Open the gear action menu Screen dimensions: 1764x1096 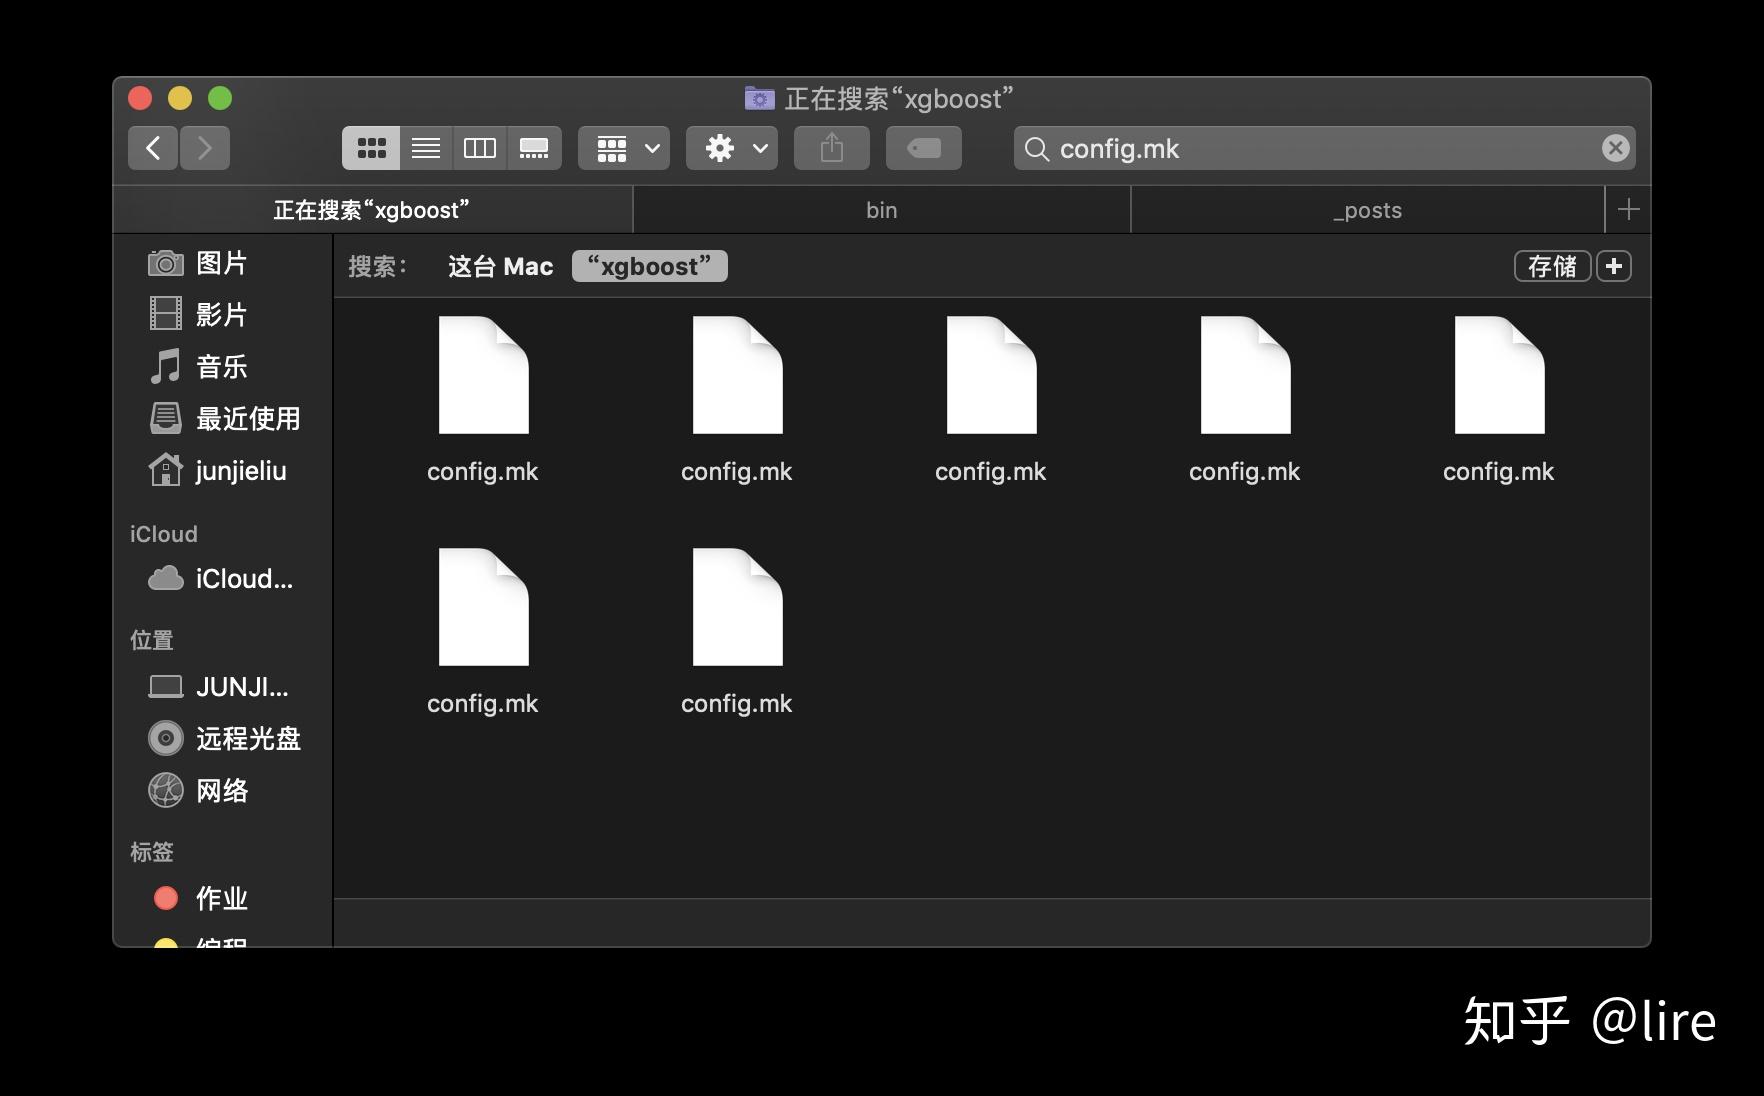pos(732,148)
